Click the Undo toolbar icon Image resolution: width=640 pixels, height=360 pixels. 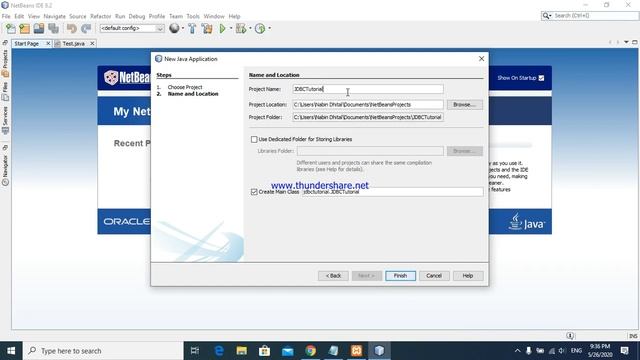pos(72,28)
